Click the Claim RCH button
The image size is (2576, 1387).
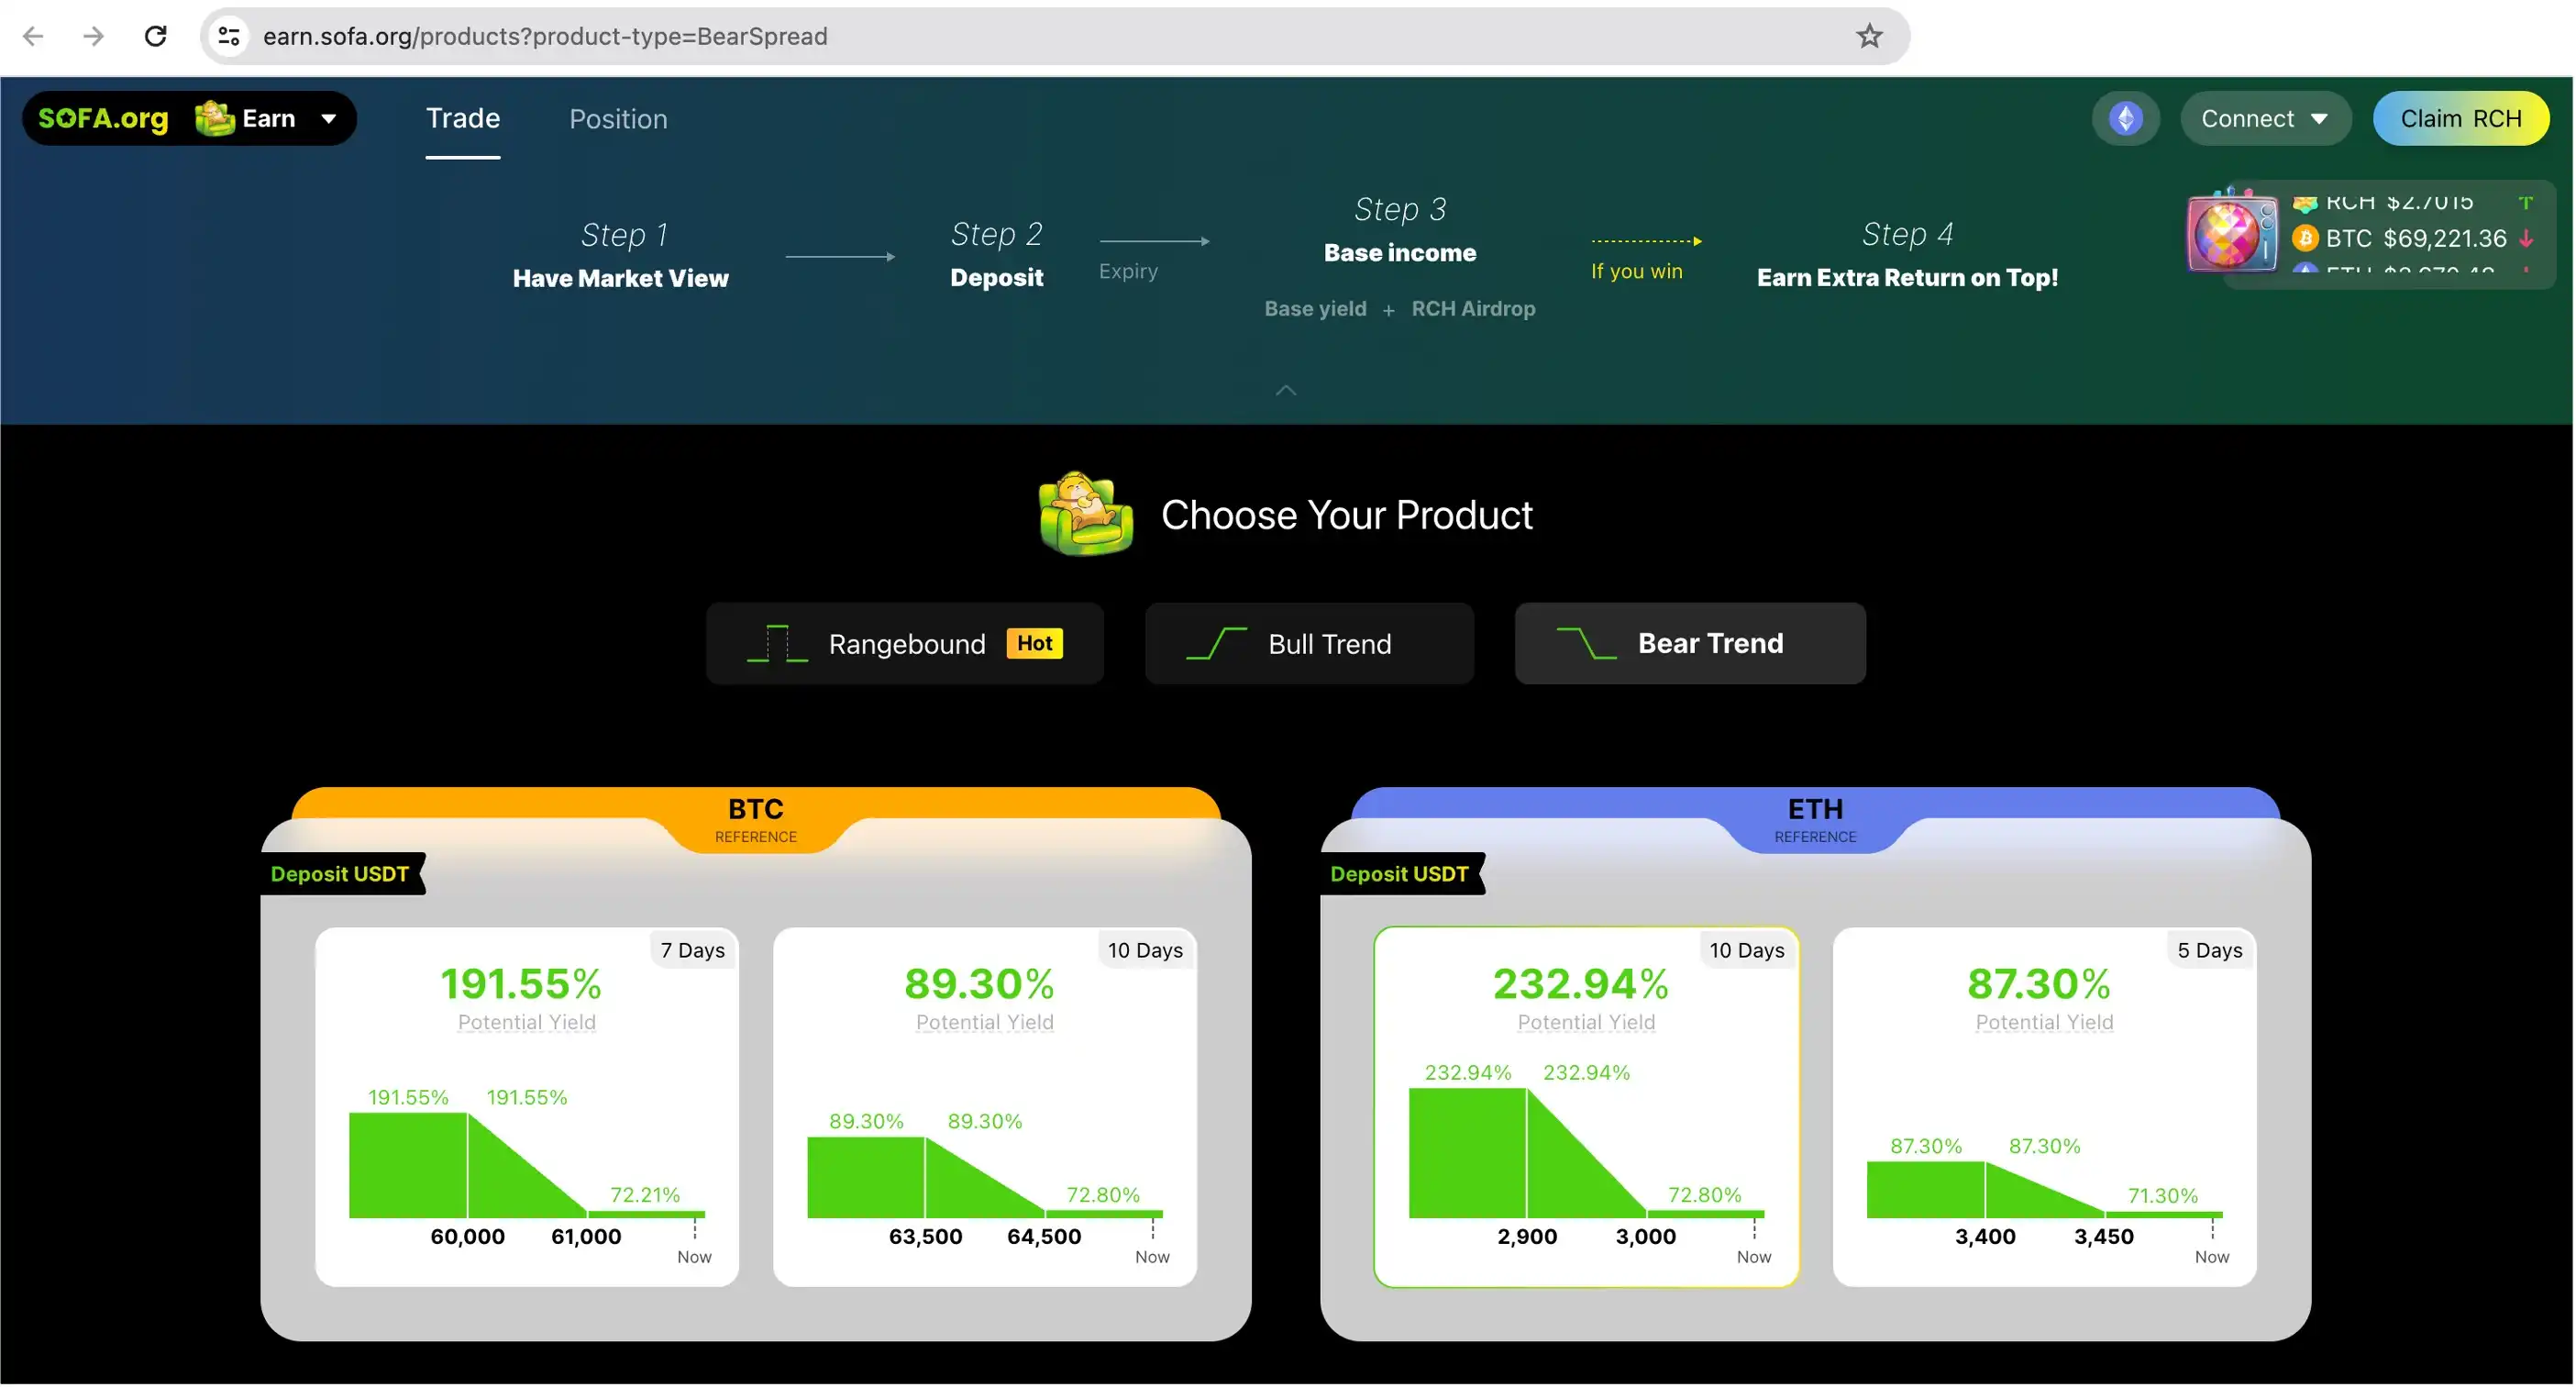pos(2462,118)
